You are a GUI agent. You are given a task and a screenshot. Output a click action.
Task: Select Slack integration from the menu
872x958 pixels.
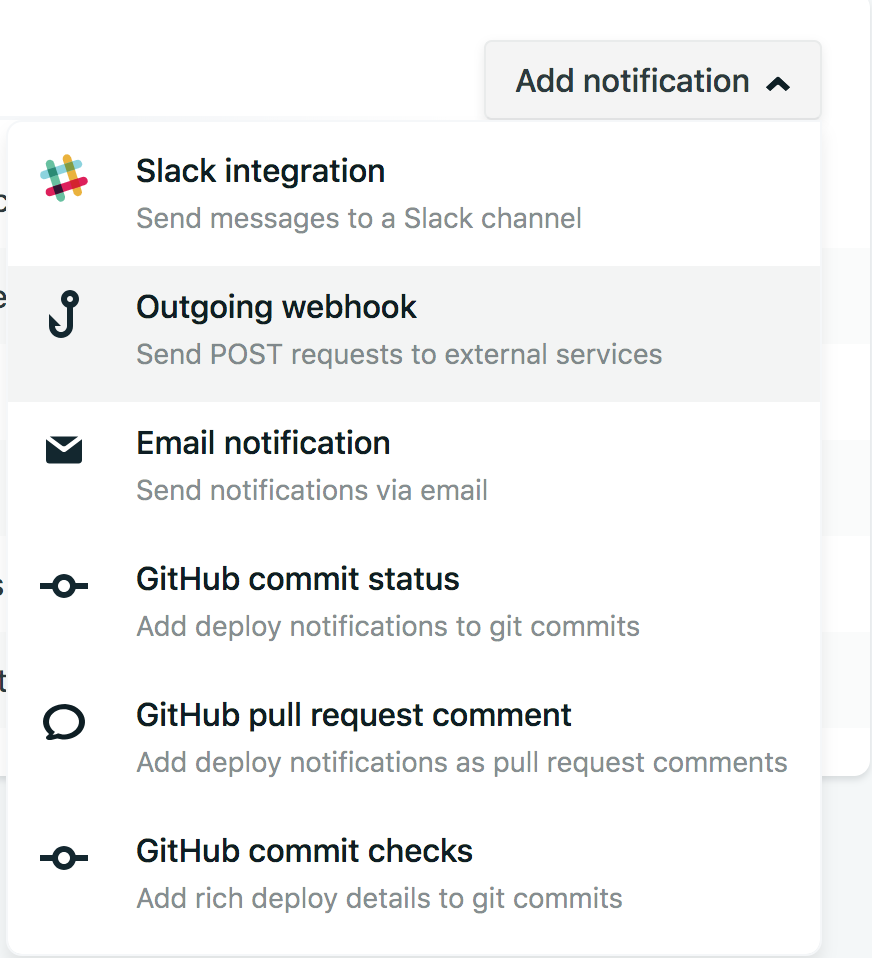pos(260,171)
